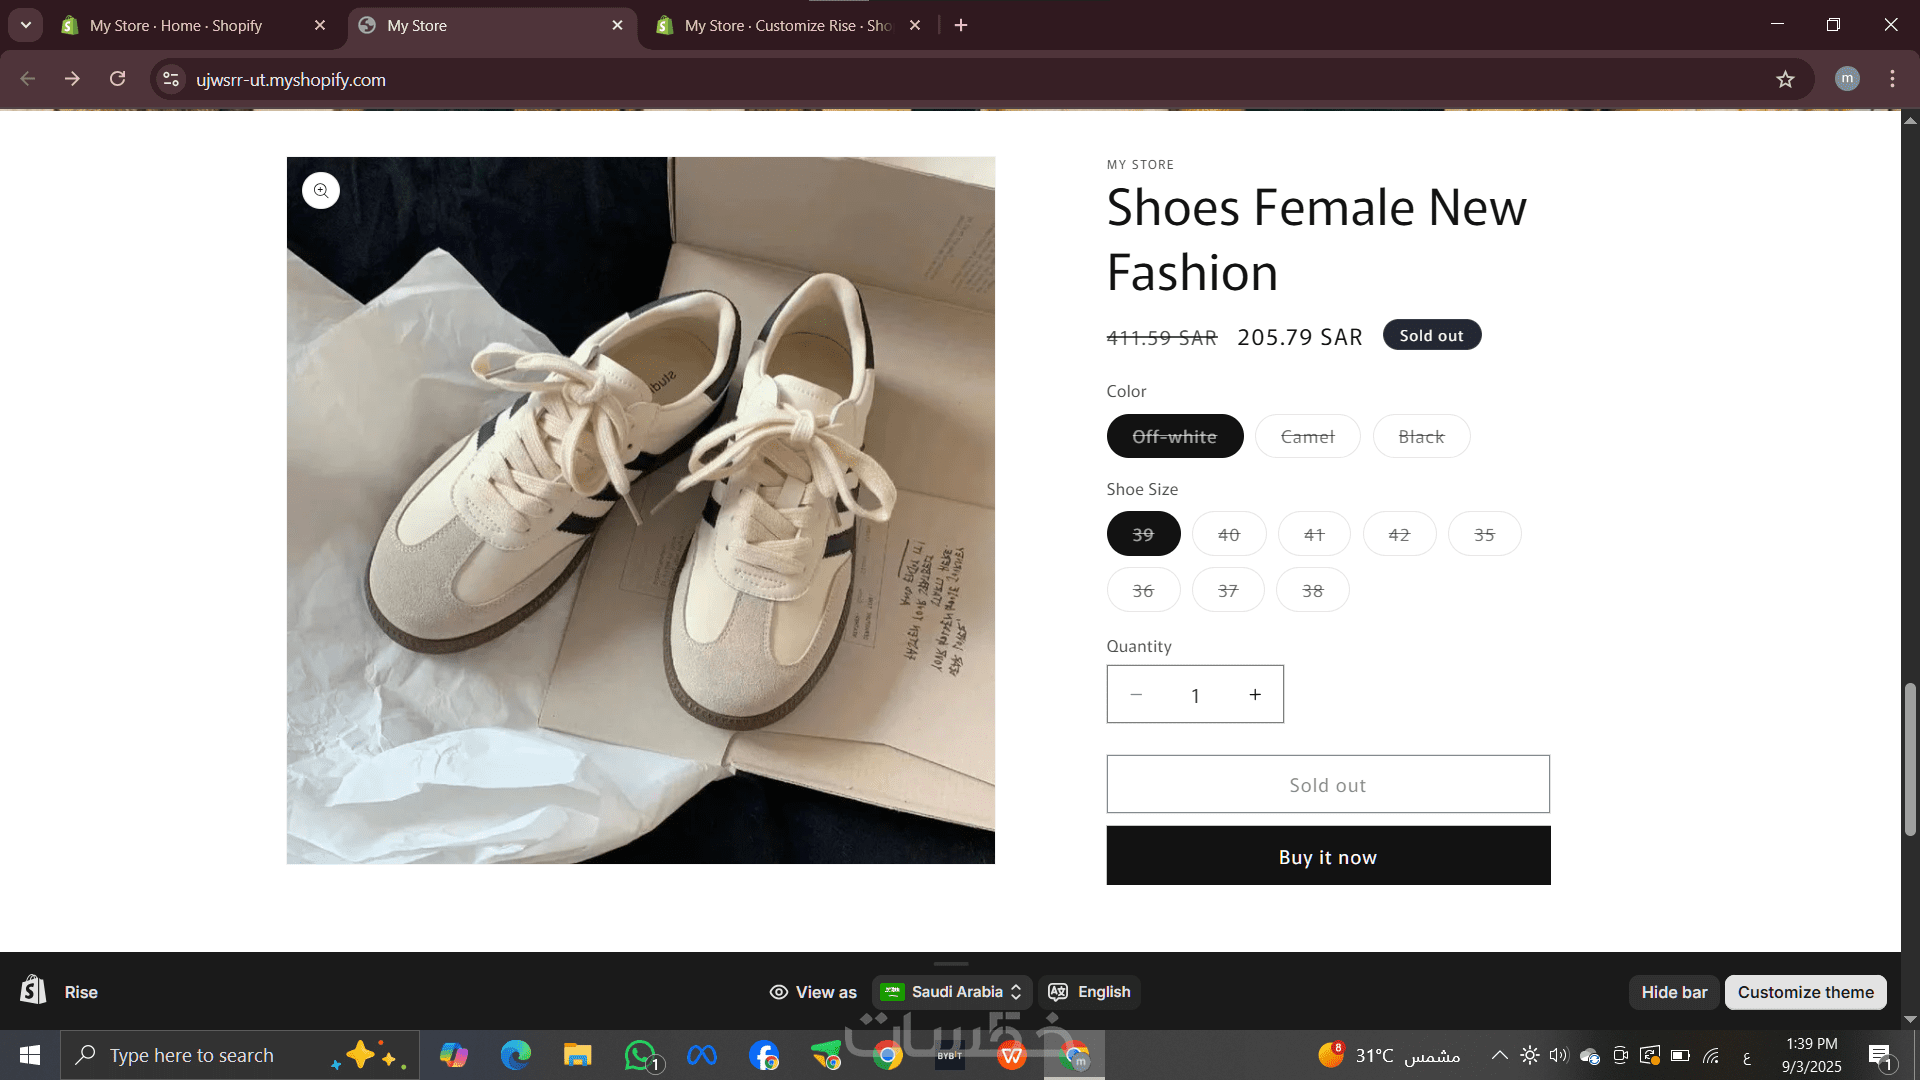Image resolution: width=1920 pixels, height=1080 pixels.
Task: Expand the Saudi Arabia country selector
Action: coord(951,992)
